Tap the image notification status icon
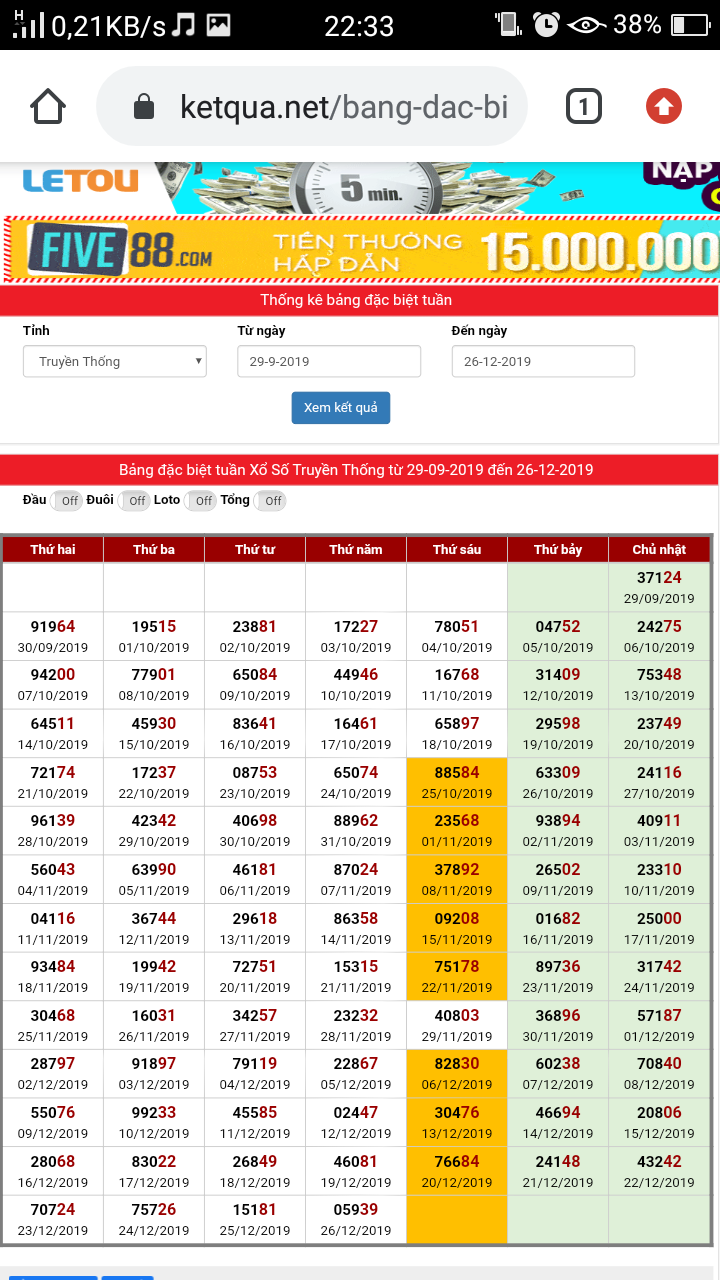Screen dimensions: 720x1280 pyautogui.click(x=218, y=25)
